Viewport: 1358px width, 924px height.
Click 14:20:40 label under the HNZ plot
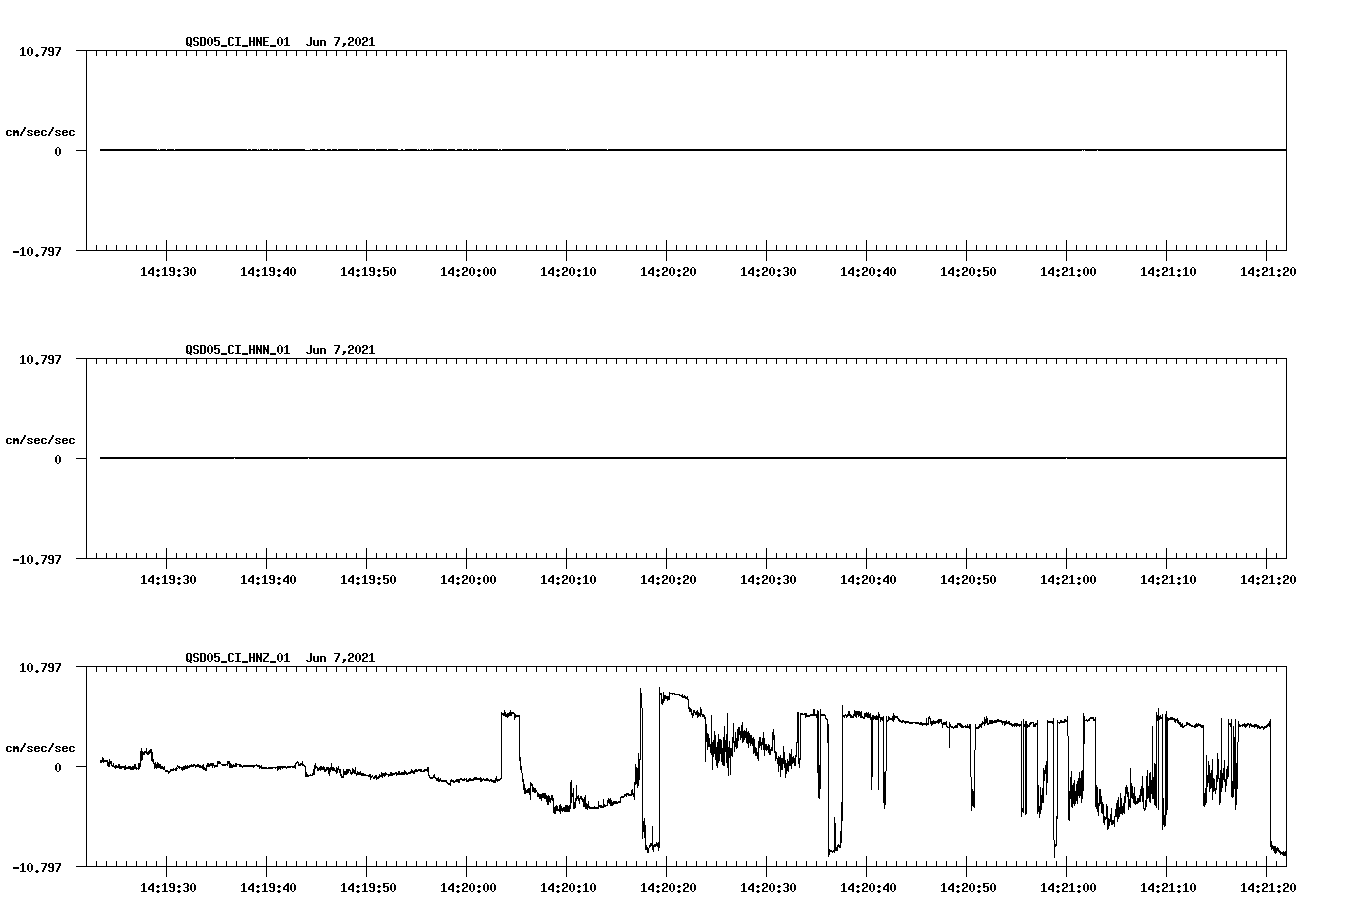click(868, 887)
